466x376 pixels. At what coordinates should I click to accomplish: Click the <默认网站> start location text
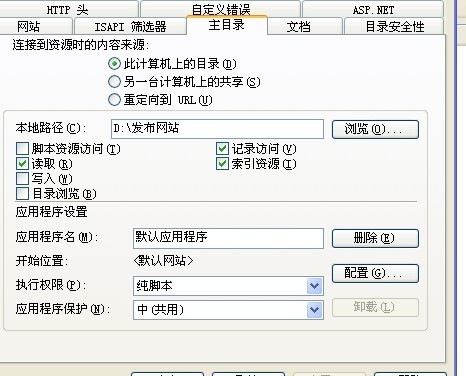tap(163, 260)
